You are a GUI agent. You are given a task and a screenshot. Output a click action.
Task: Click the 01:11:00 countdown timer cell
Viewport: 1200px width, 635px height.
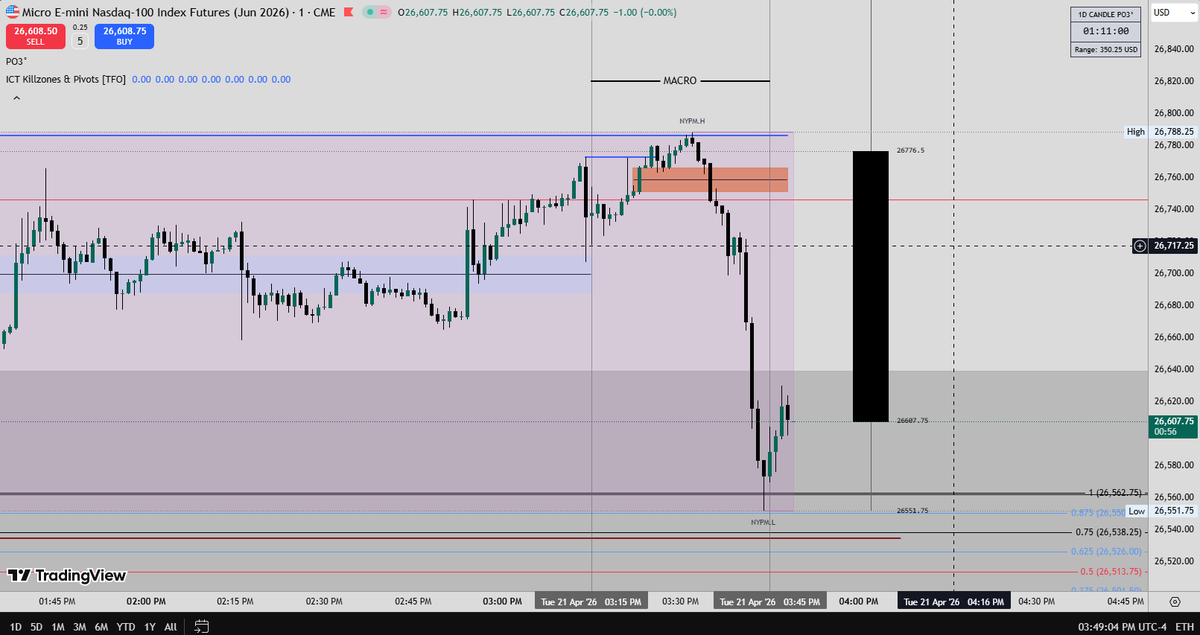(1105, 31)
